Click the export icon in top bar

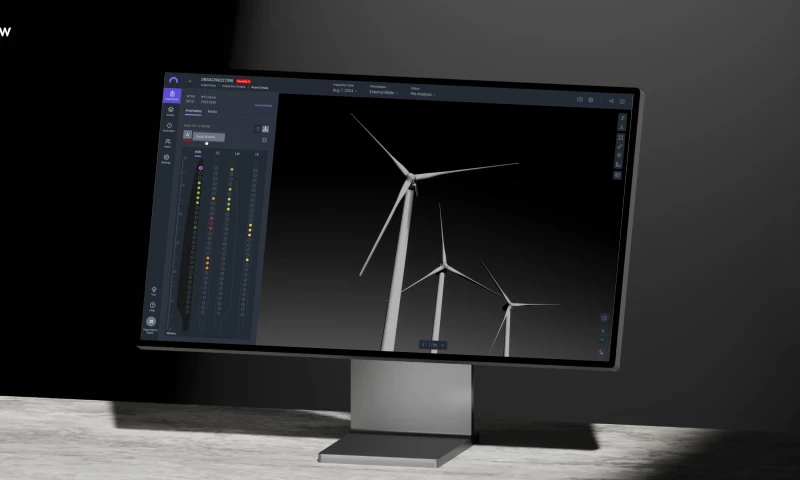click(x=622, y=101)
